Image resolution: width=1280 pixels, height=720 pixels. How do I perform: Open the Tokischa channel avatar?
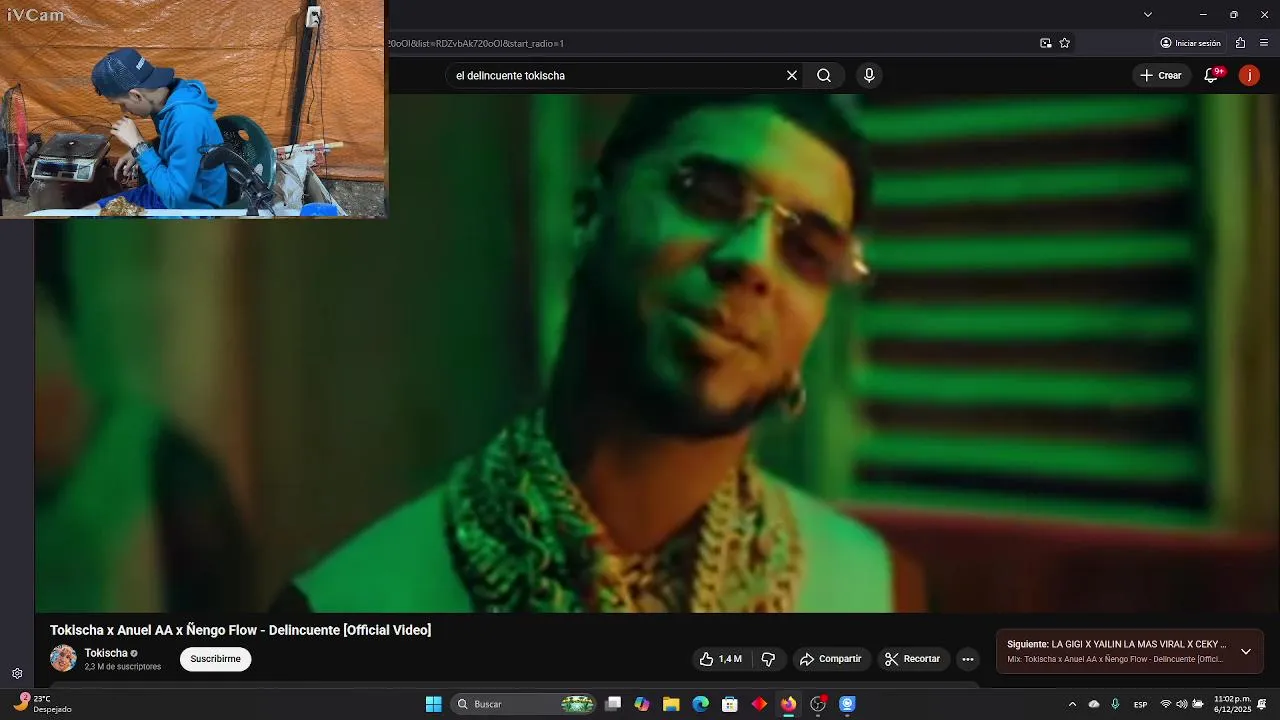(63, 658)
